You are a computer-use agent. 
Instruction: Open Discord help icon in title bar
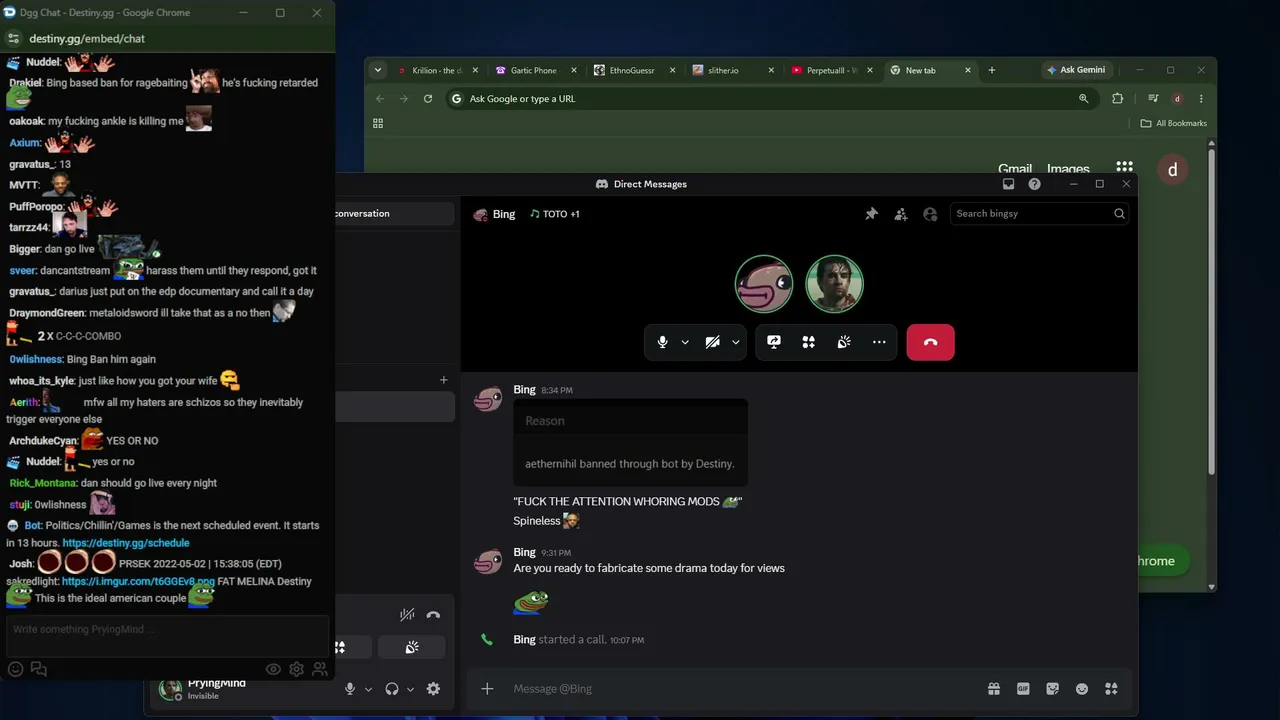[x=1034, y=184]
